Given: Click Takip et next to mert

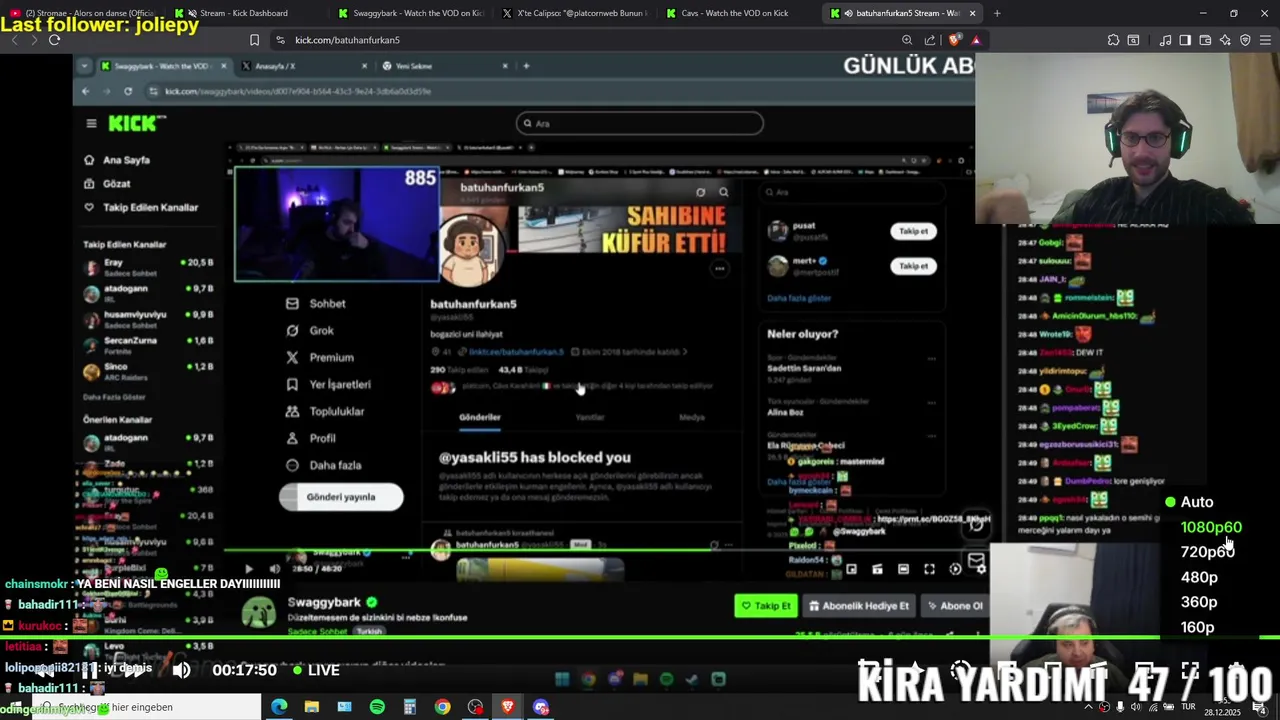Looking at the screenshot, I should click(913, 266).
